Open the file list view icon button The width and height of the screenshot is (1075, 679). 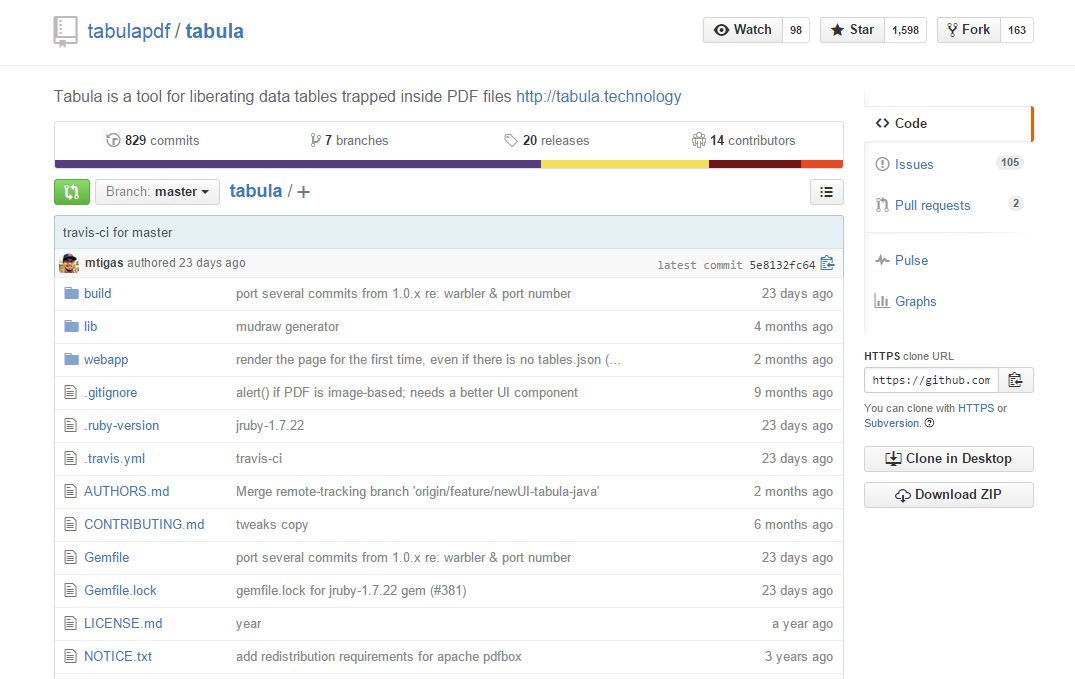coord(827,192)
